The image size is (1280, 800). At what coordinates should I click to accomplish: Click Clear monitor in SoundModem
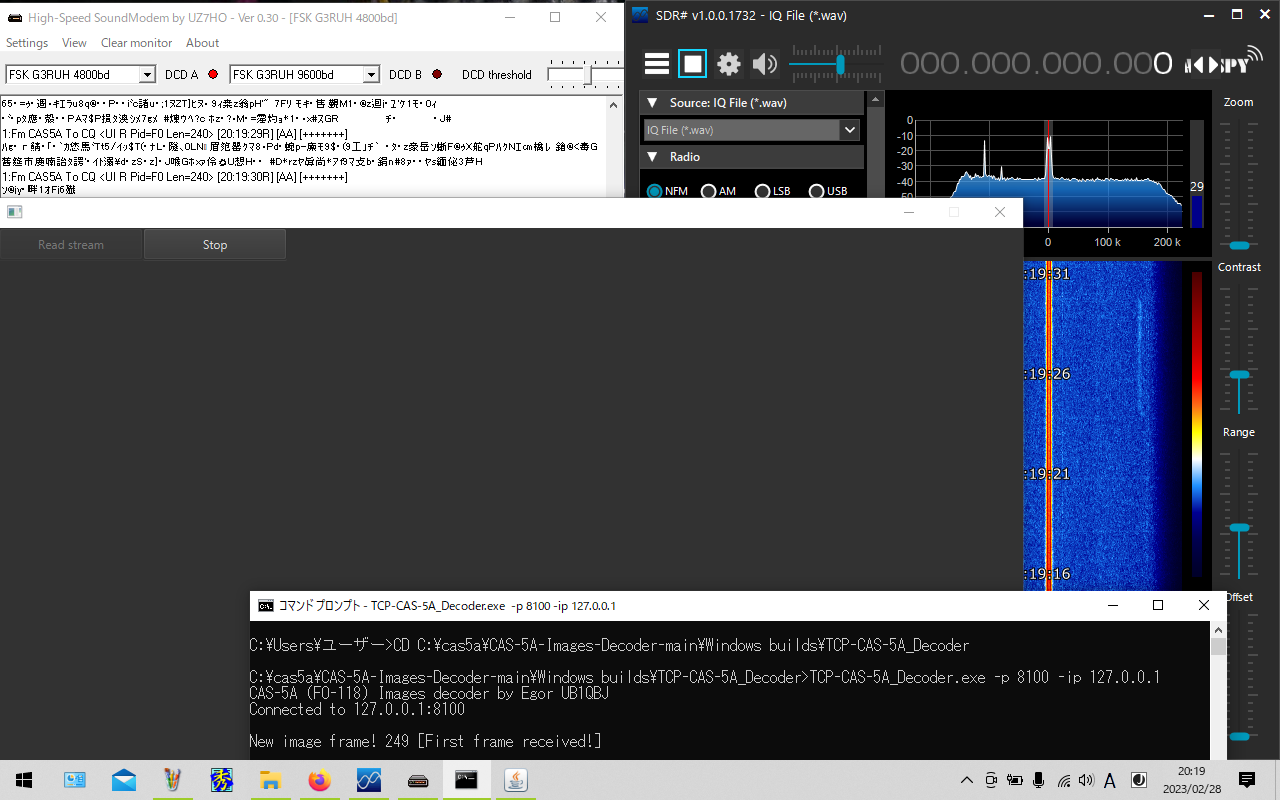coord(136,43)
